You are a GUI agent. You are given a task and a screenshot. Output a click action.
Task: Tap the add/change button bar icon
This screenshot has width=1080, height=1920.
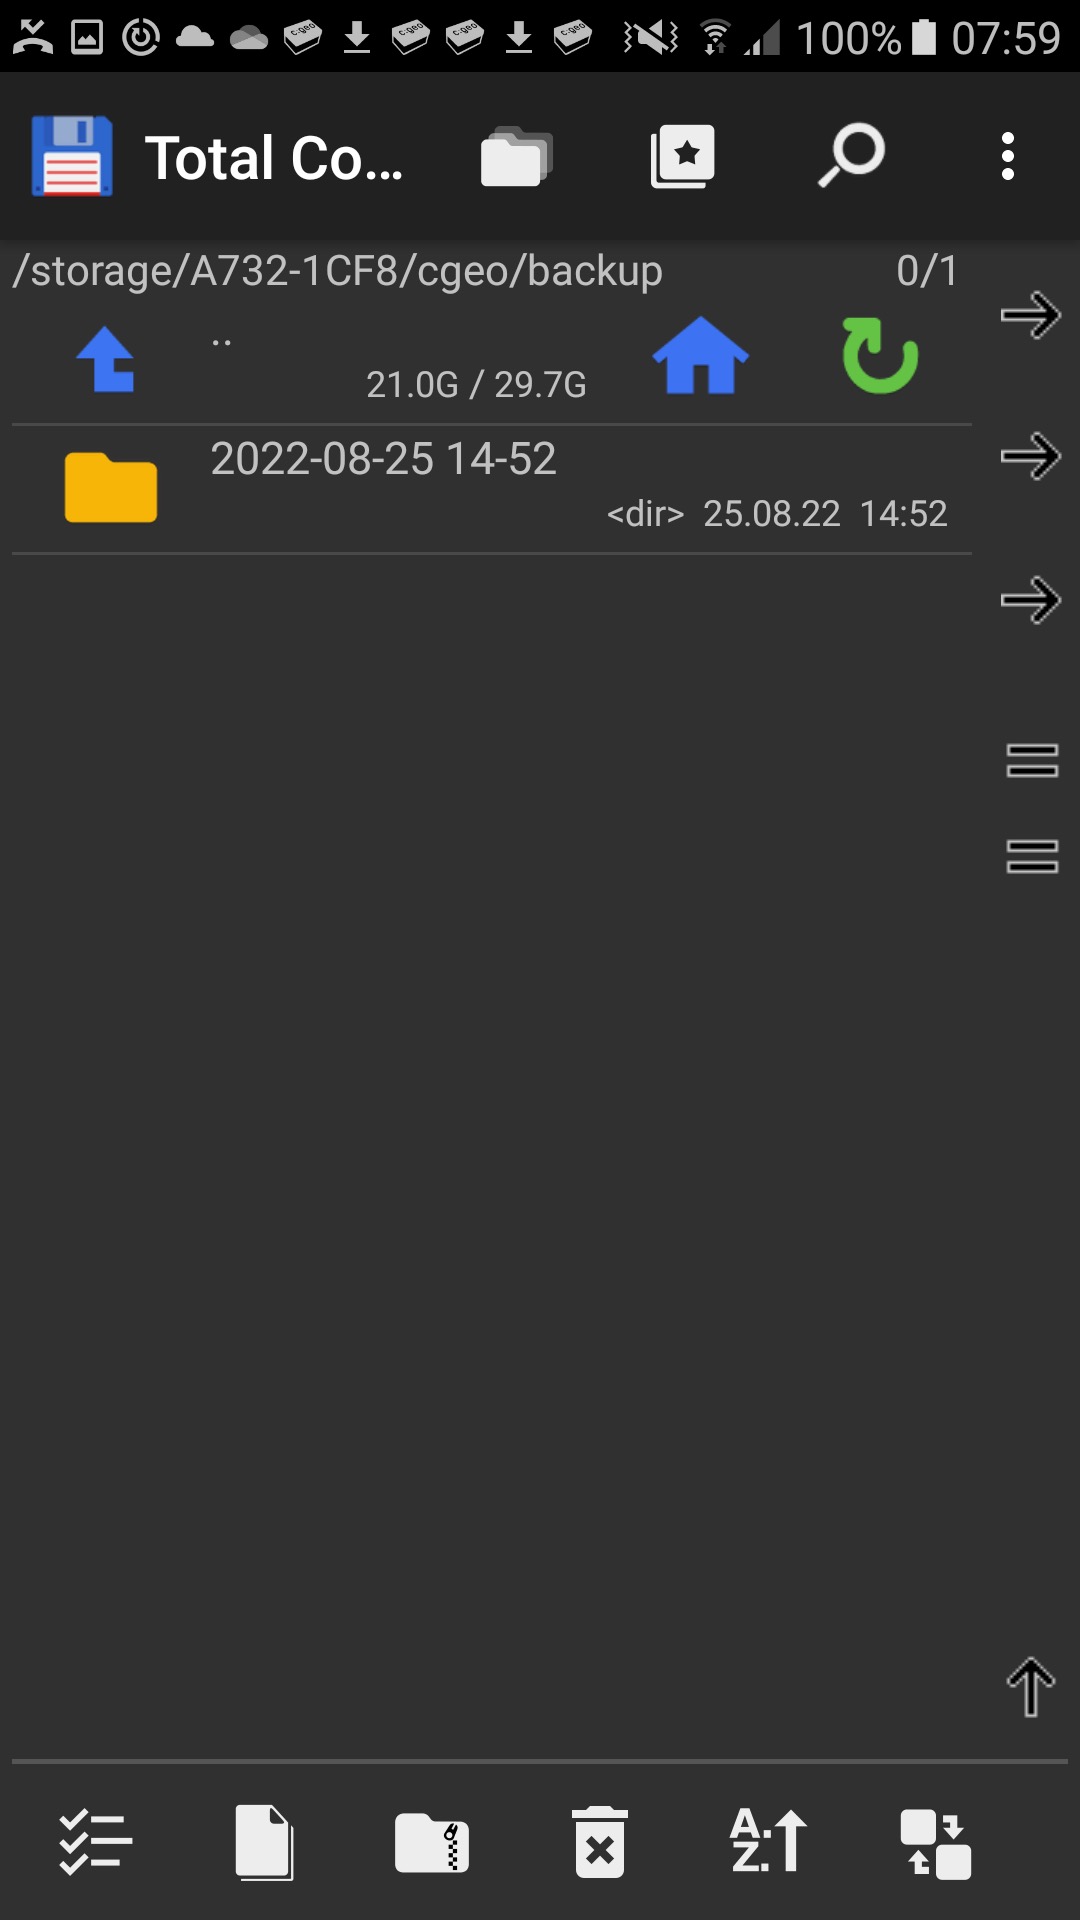(x=936, y=1843)
